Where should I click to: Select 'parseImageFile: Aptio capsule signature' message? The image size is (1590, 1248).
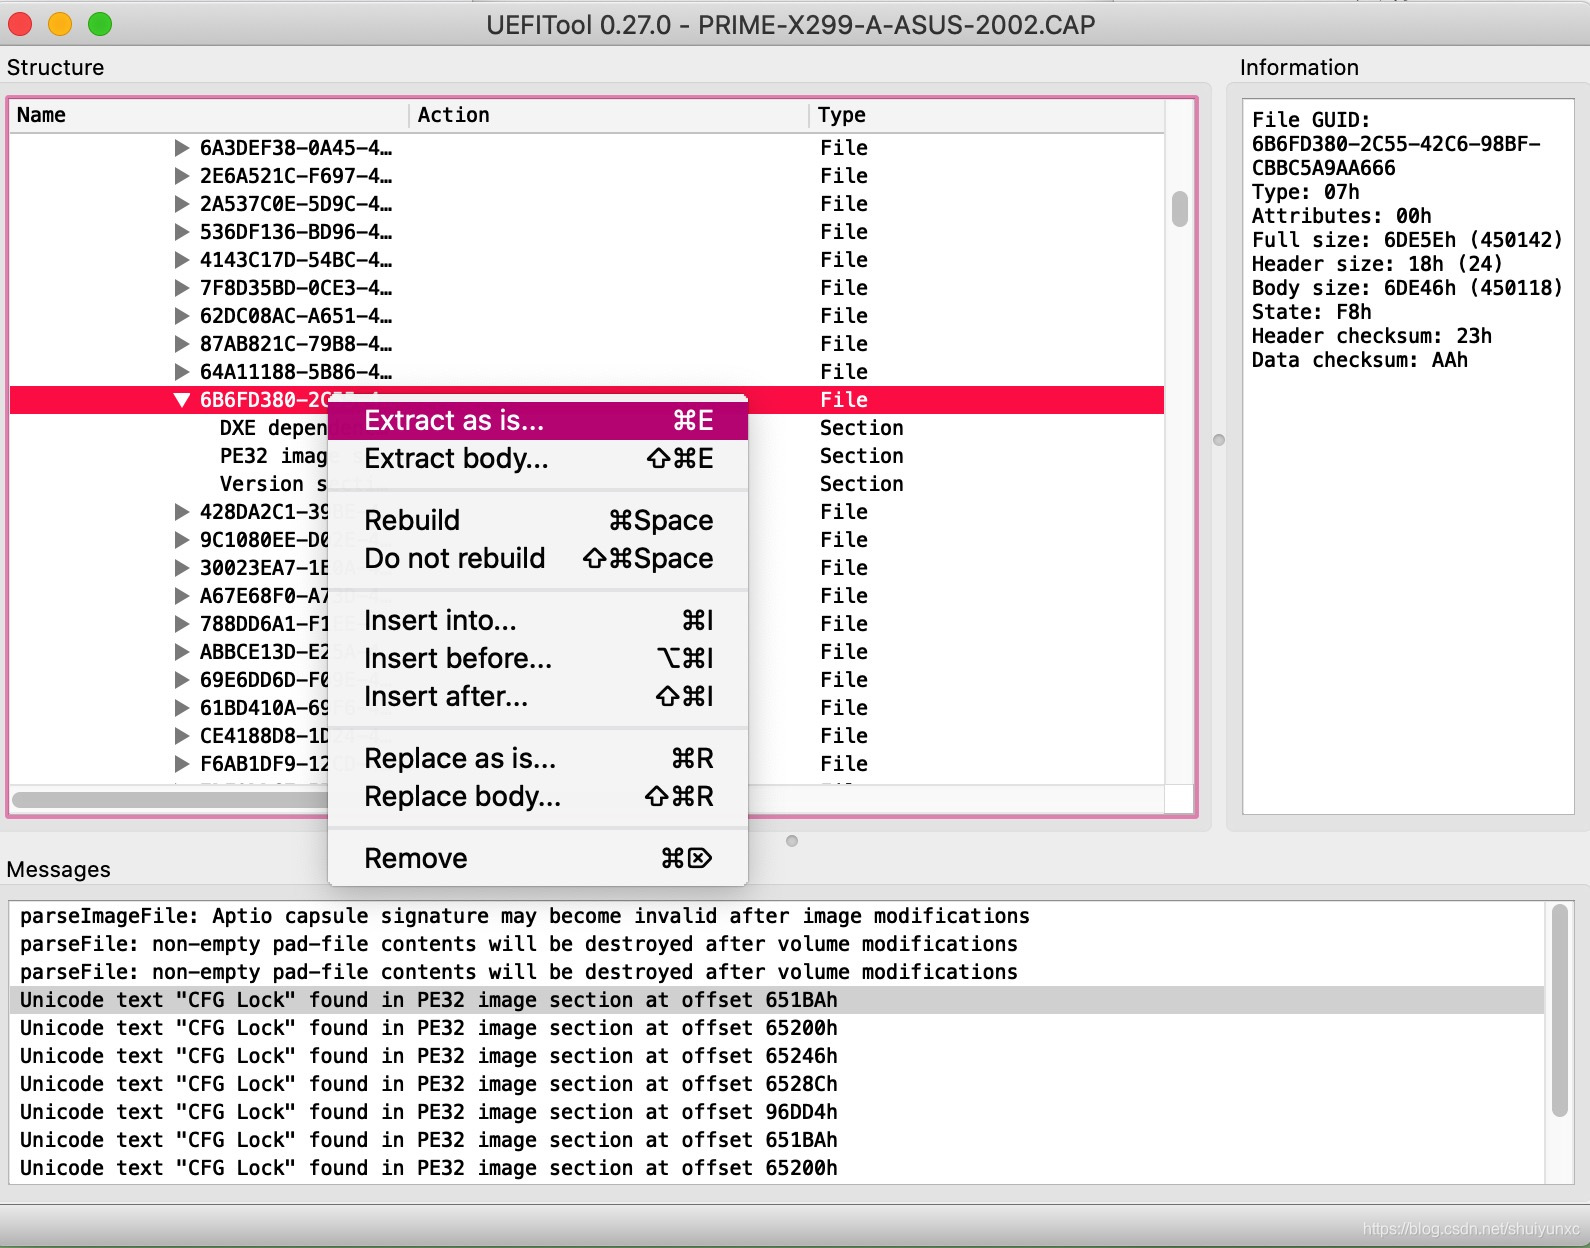pos(776,916)
